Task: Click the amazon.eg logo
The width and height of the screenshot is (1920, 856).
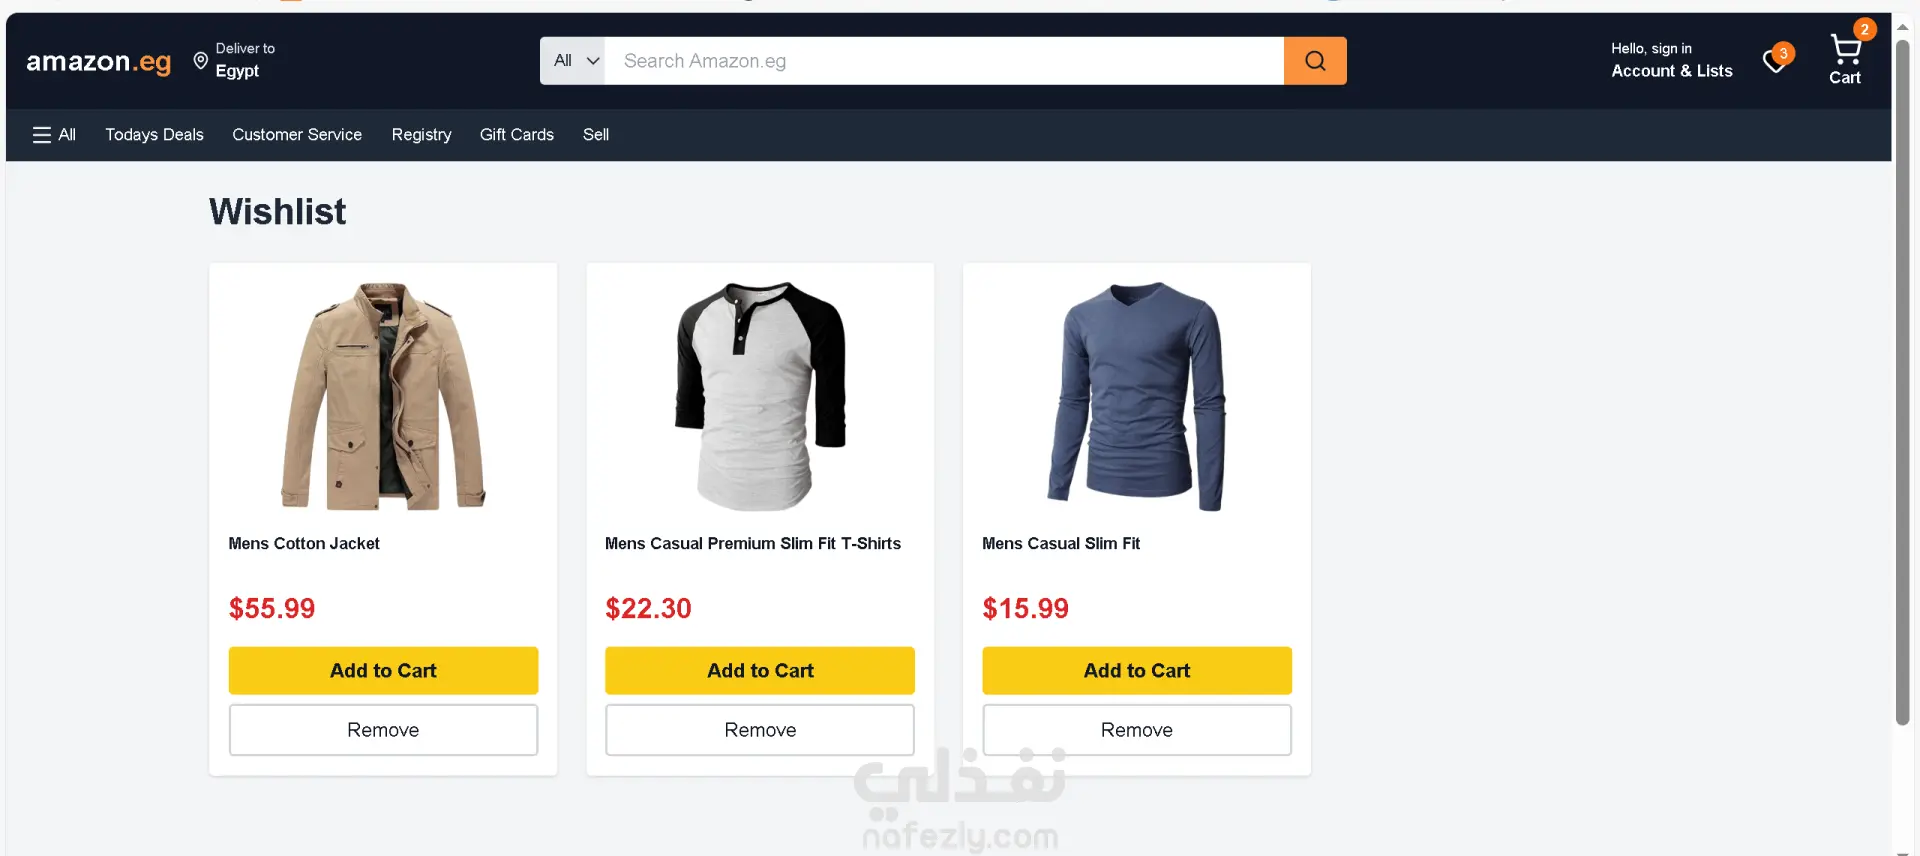Action: pyautogui.click(x=99, y=62)
